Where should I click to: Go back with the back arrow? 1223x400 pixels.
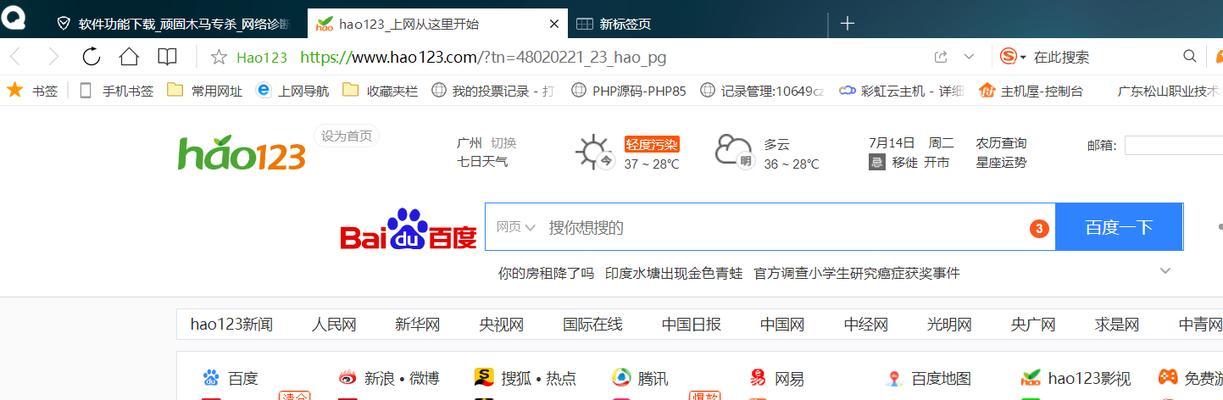point(15,57)
